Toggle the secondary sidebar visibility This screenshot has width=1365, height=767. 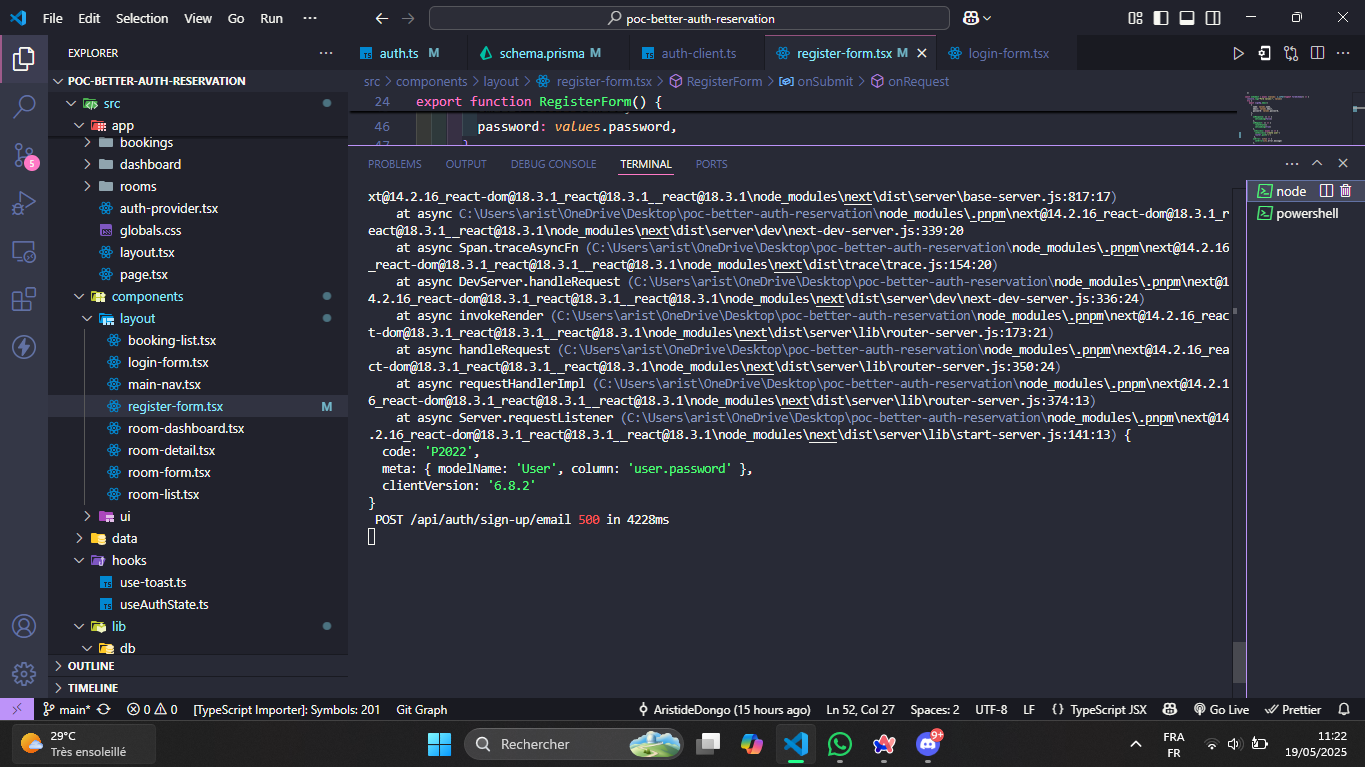[x=1211, y=18]
